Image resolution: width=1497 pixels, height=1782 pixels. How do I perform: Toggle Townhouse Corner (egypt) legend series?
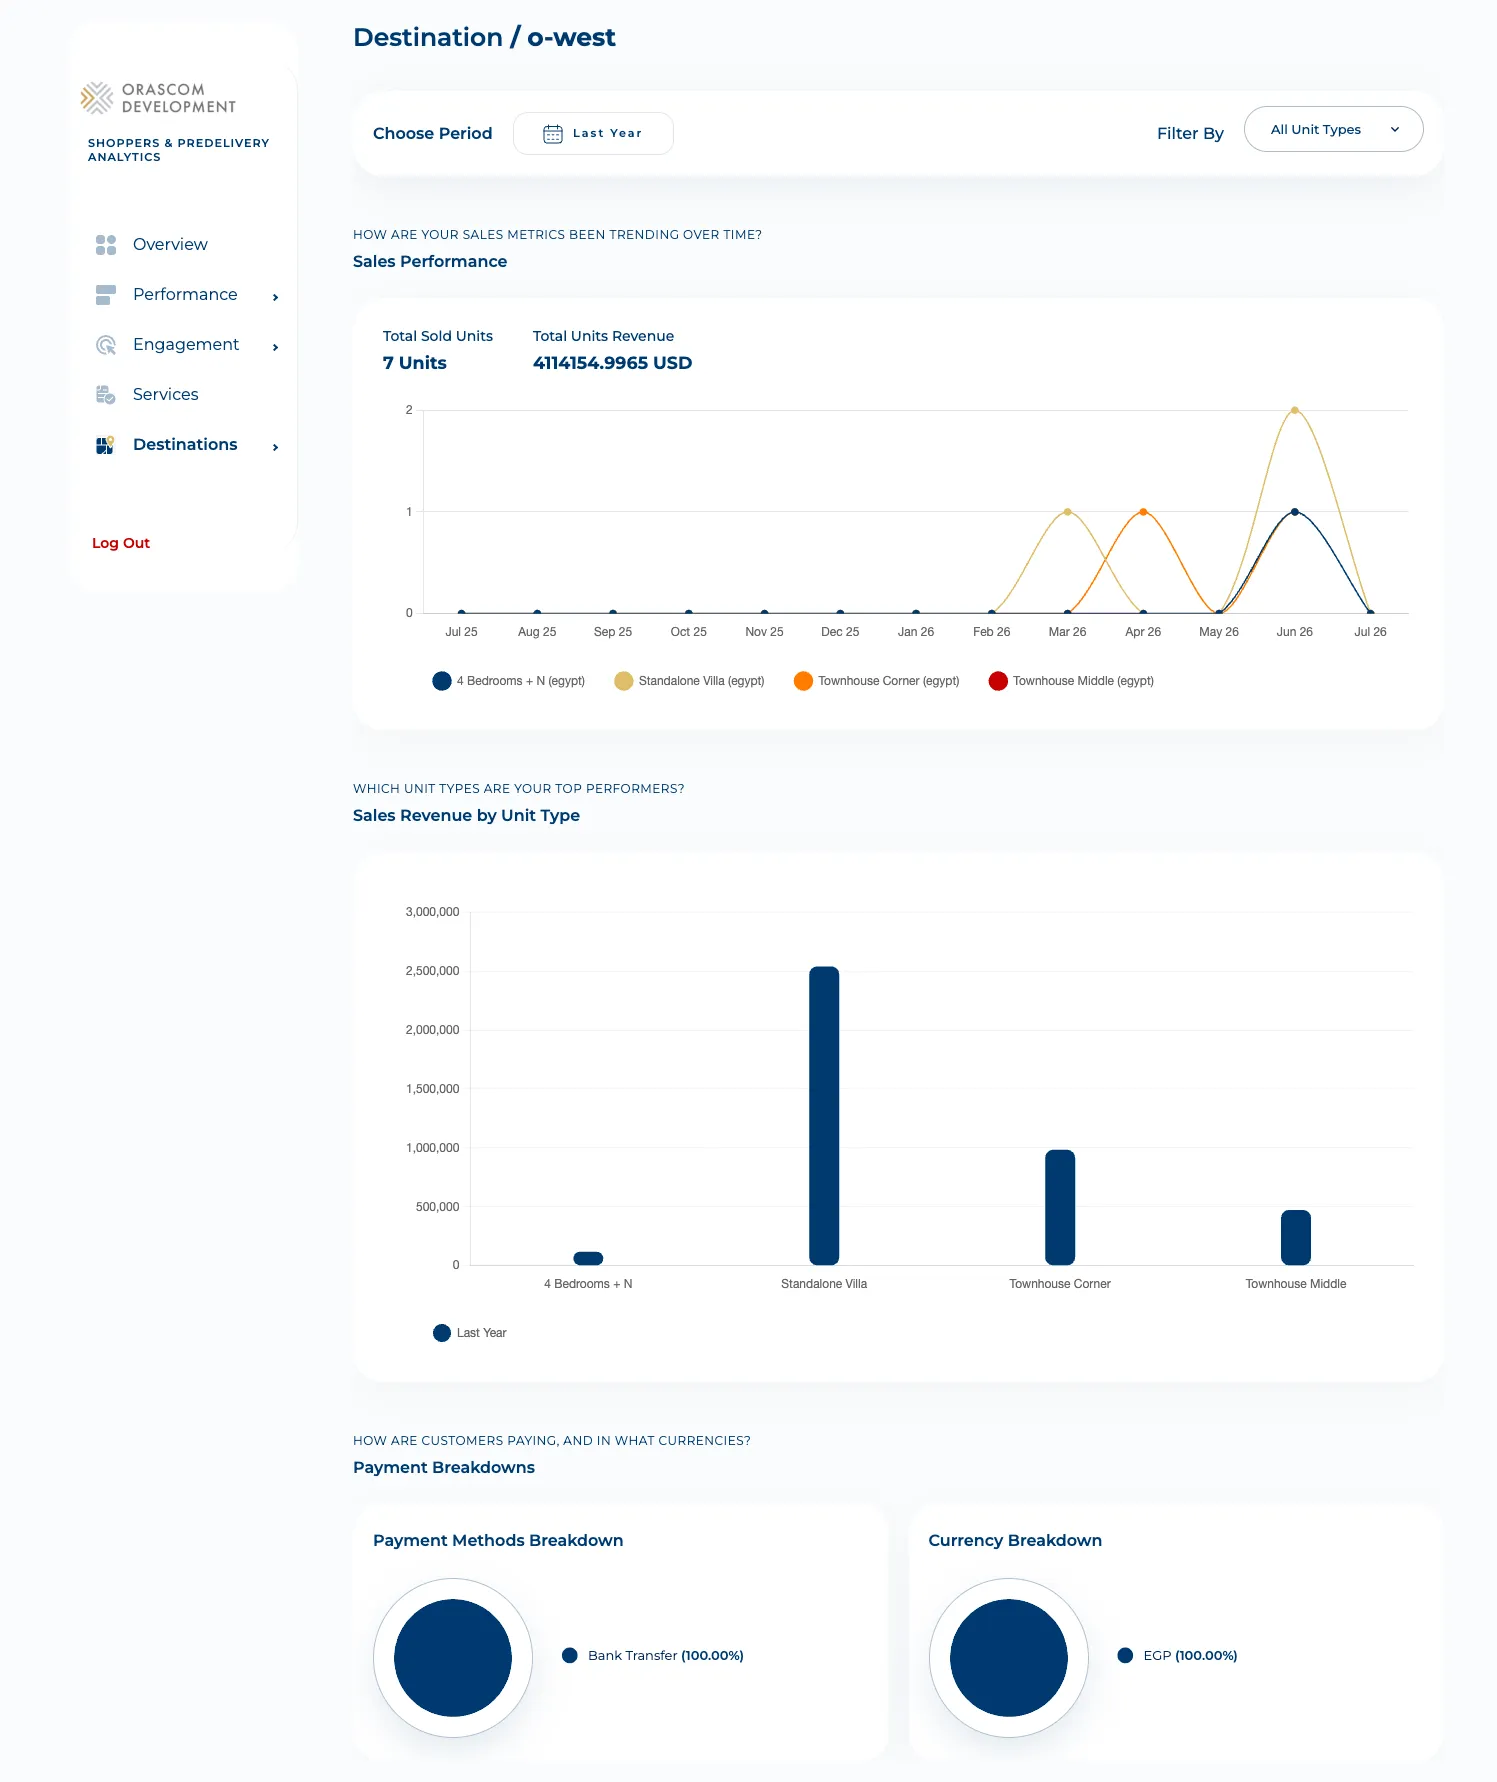[x=877, y=681]
